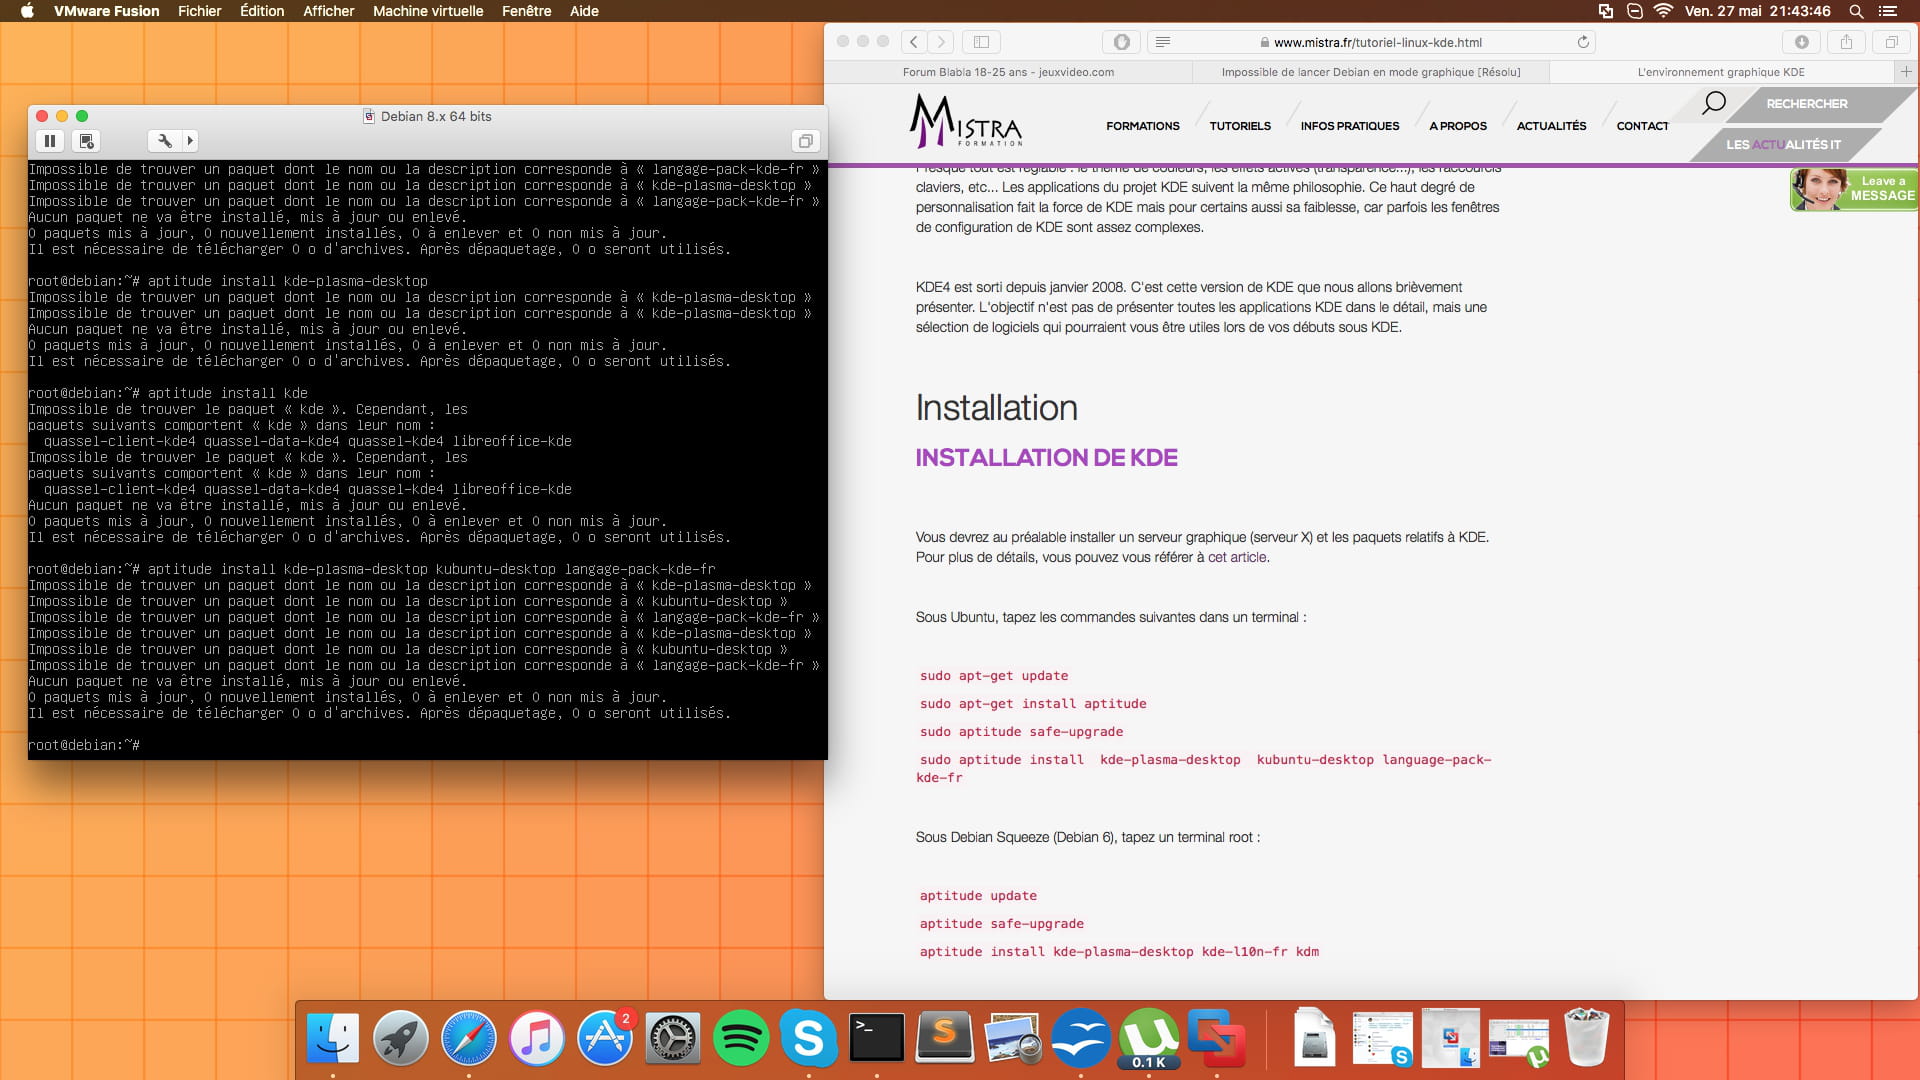Launch Finder from the Dock
The width and height of the screenshot is (1920, 1080).
pyautogui.click(x=332, y=1038)
